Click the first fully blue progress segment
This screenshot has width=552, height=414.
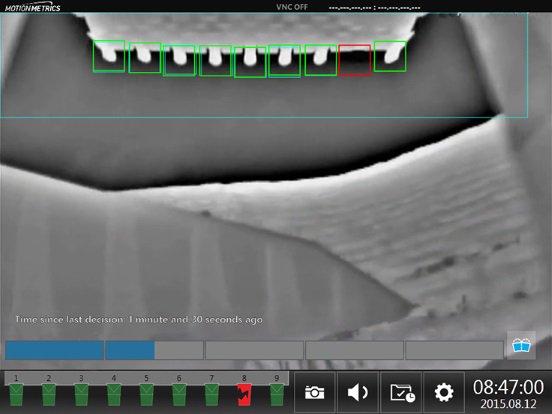pos(54,350)
